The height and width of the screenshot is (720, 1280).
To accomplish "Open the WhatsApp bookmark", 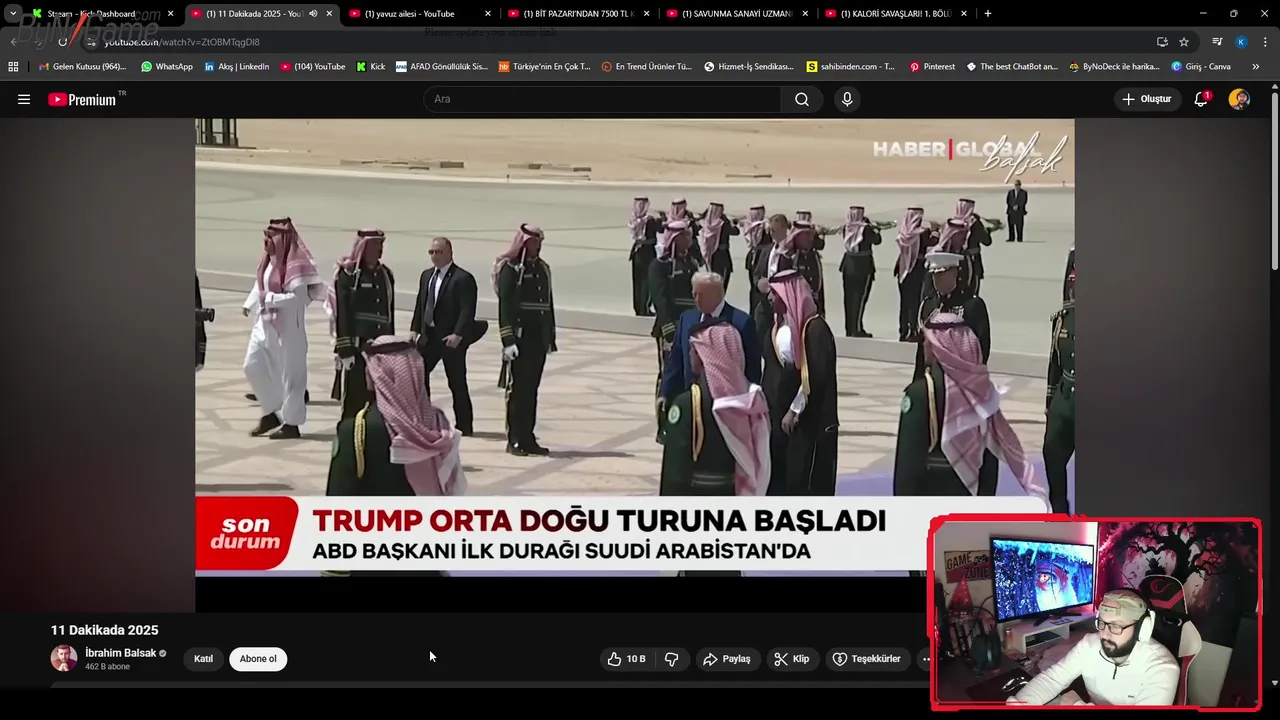I will [167, 67].
